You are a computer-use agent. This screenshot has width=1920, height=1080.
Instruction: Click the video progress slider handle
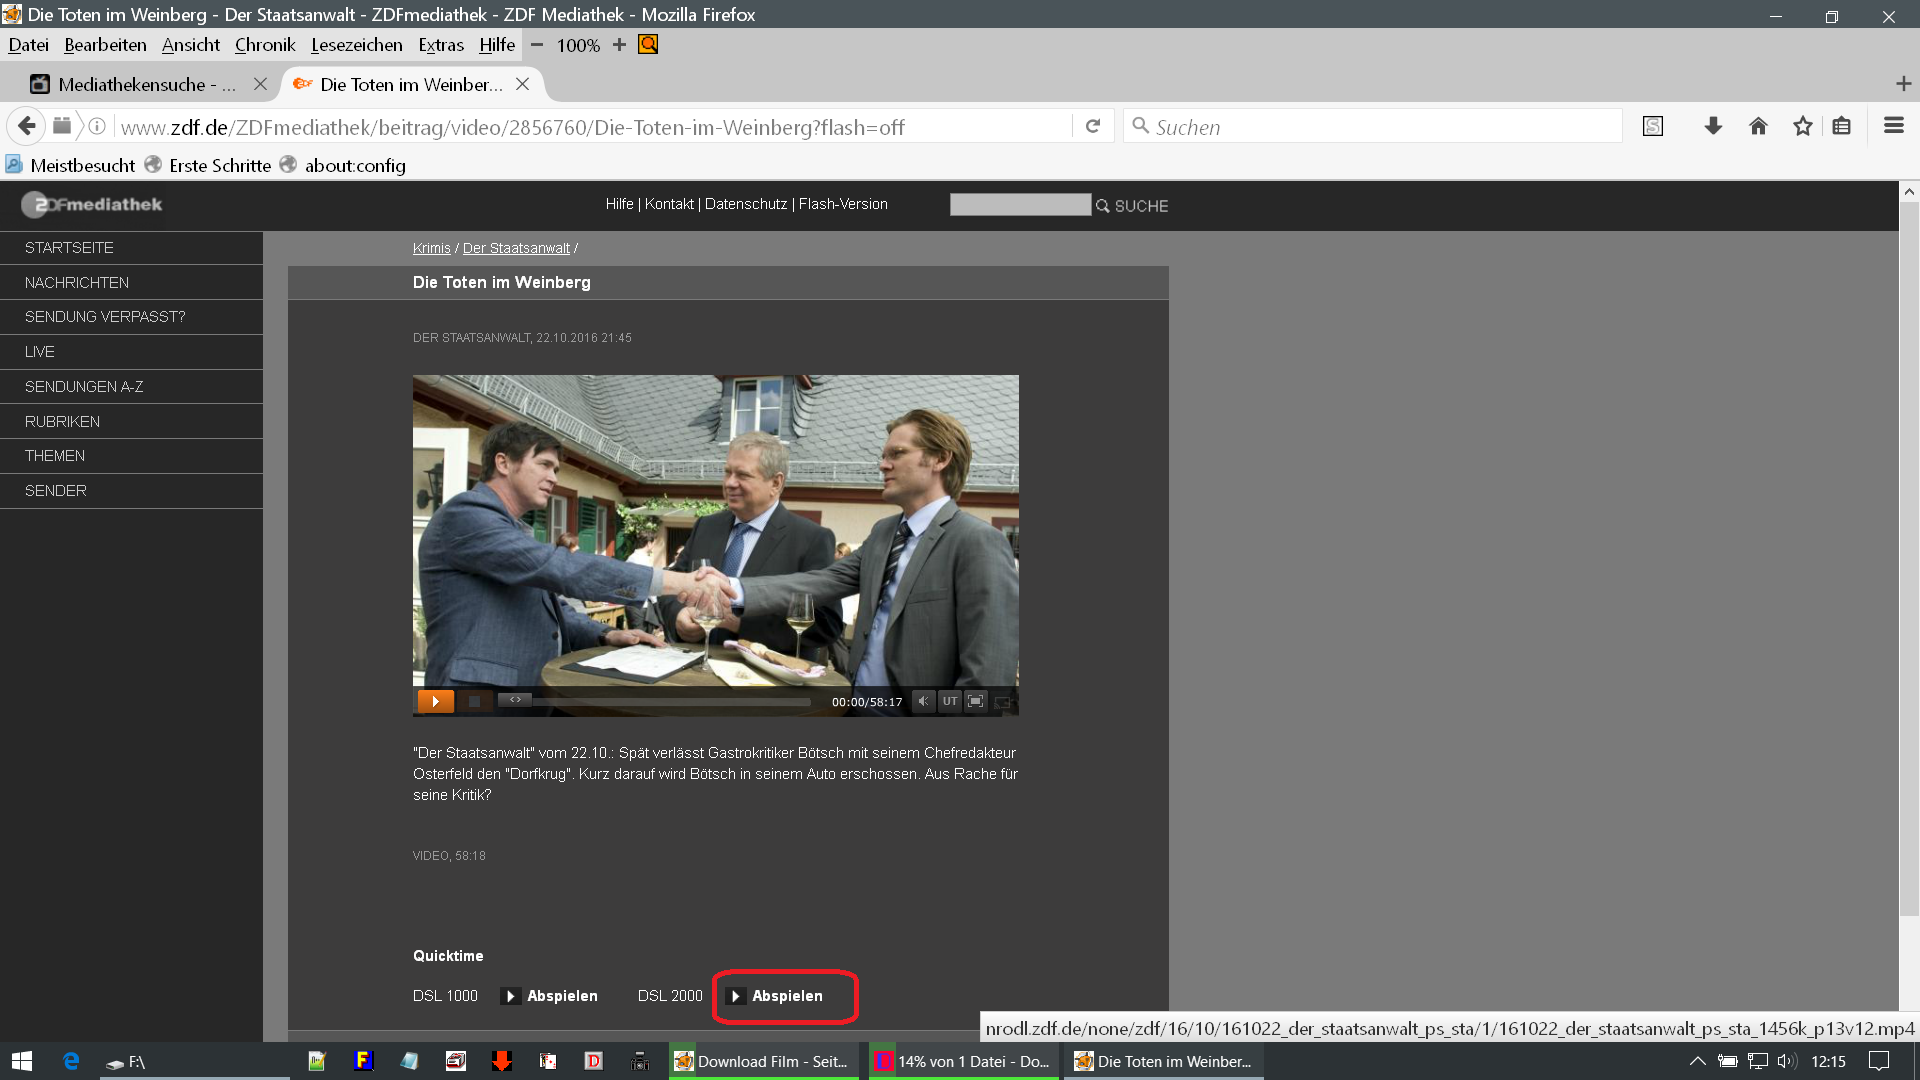(x=515, y=700)
